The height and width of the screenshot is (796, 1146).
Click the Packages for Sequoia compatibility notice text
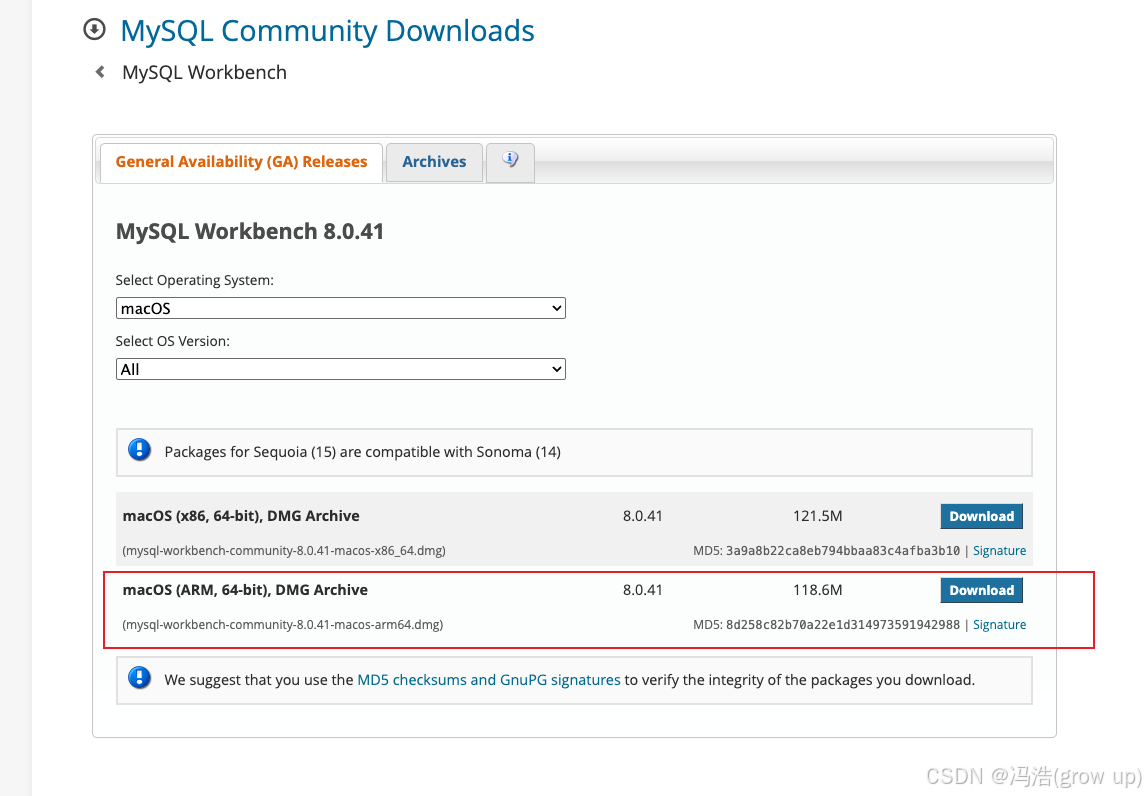[x=363, y=452]
